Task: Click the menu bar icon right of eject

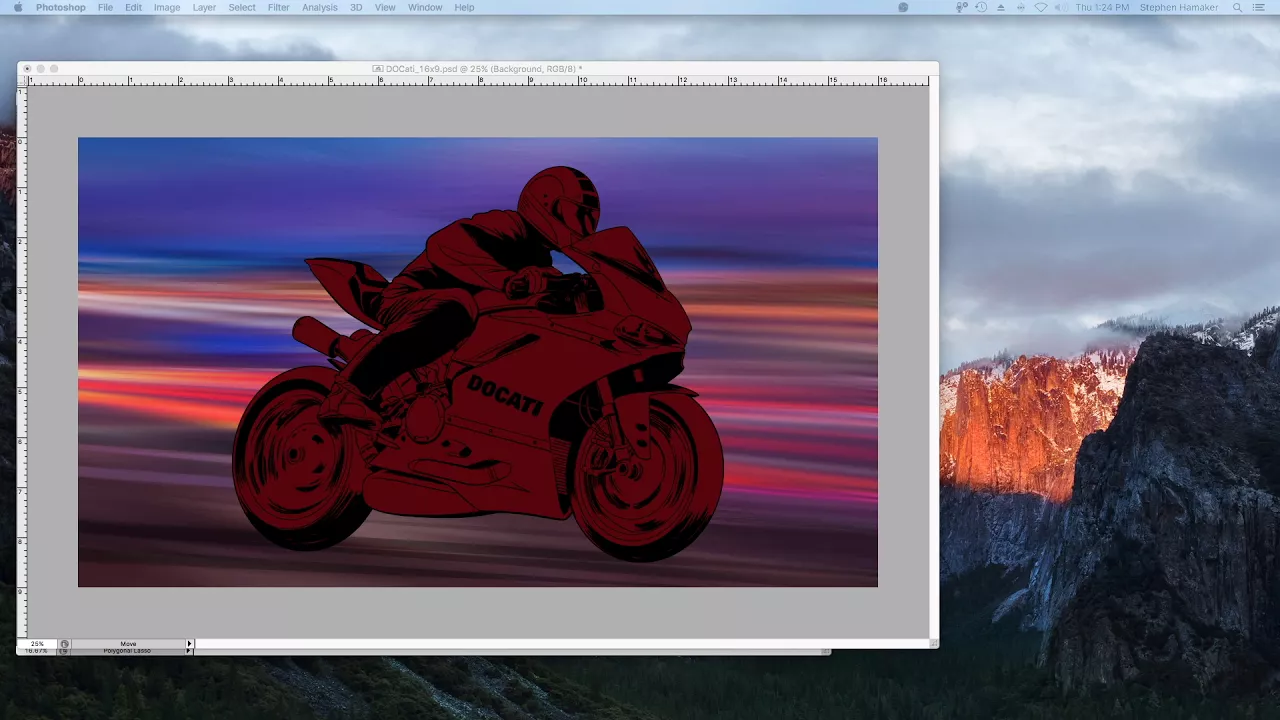Action: (1021, 7)
